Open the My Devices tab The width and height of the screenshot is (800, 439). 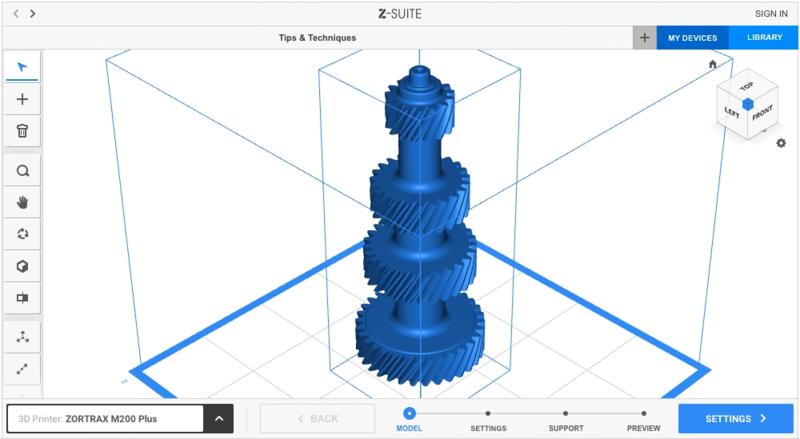(692, 38)
